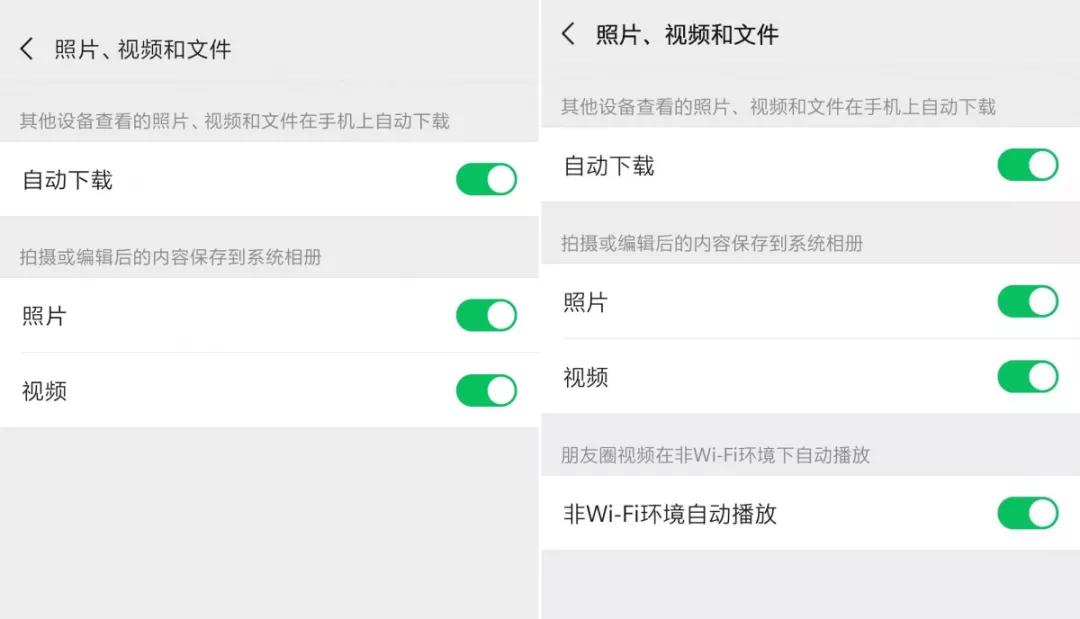This screenshot has height=619, width=1080.
Task: Tap 照片 label in right panel
Action: (x=585, y=302)
